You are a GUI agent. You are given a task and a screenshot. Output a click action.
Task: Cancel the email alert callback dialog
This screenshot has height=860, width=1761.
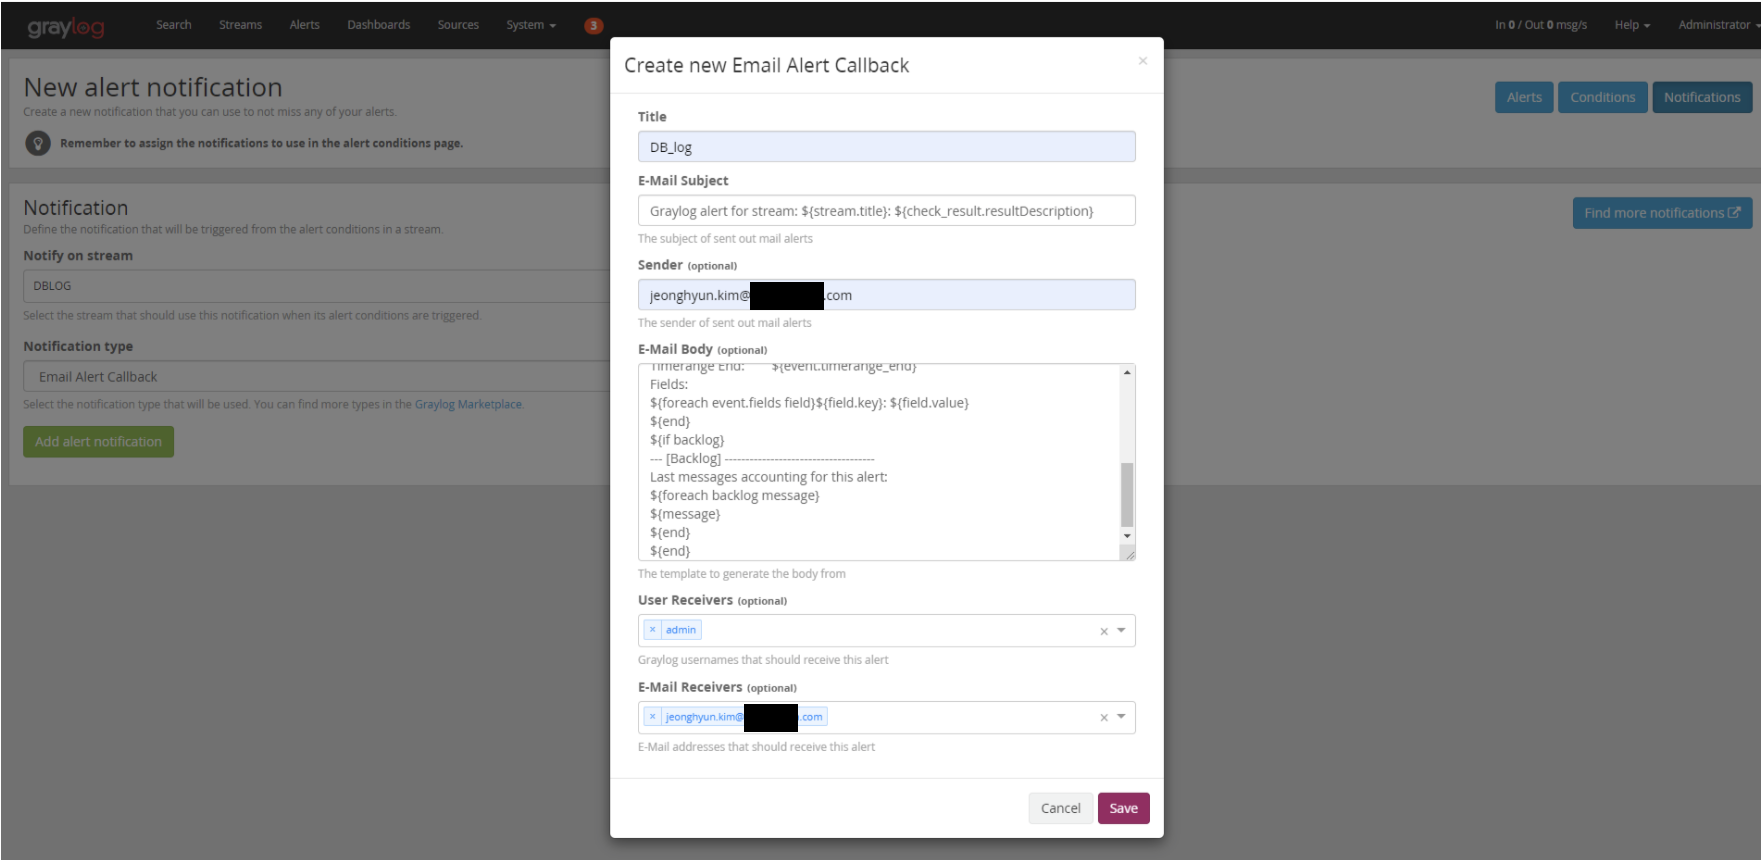click(x=1060, y=808)
